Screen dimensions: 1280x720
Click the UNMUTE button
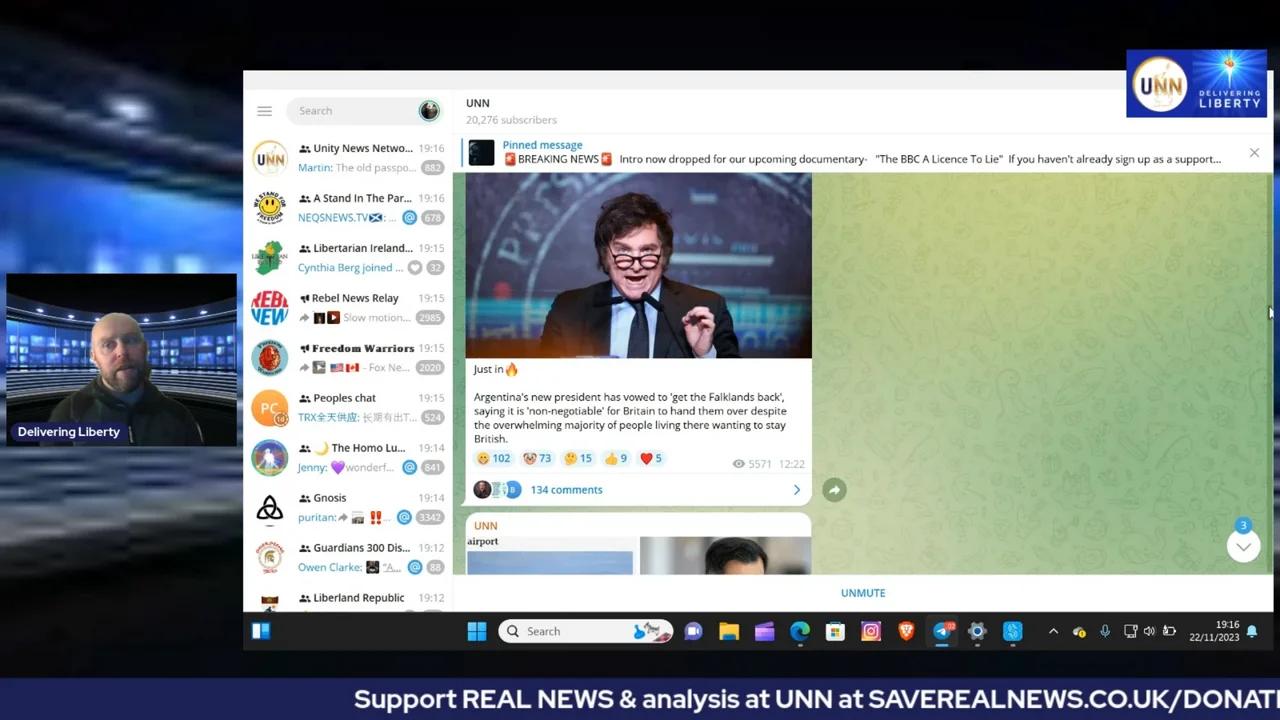[x=863, y=593]
